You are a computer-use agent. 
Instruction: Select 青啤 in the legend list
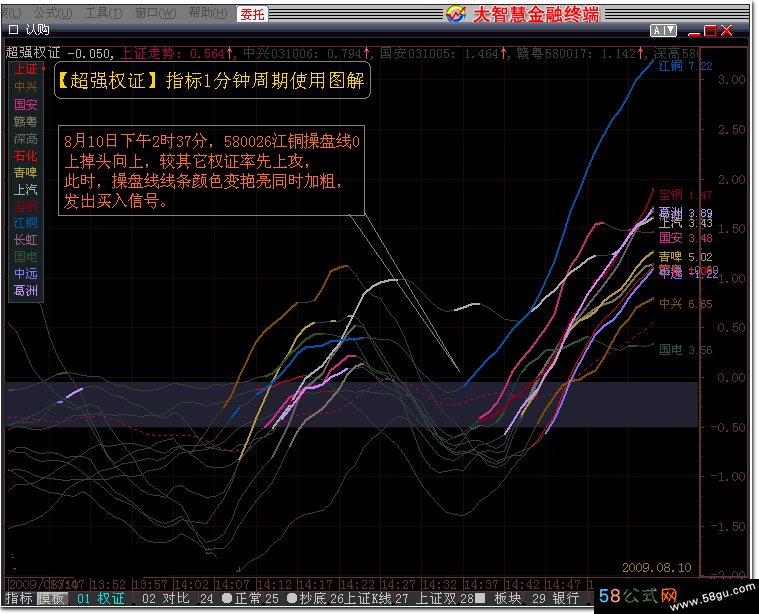coord(25,172)
